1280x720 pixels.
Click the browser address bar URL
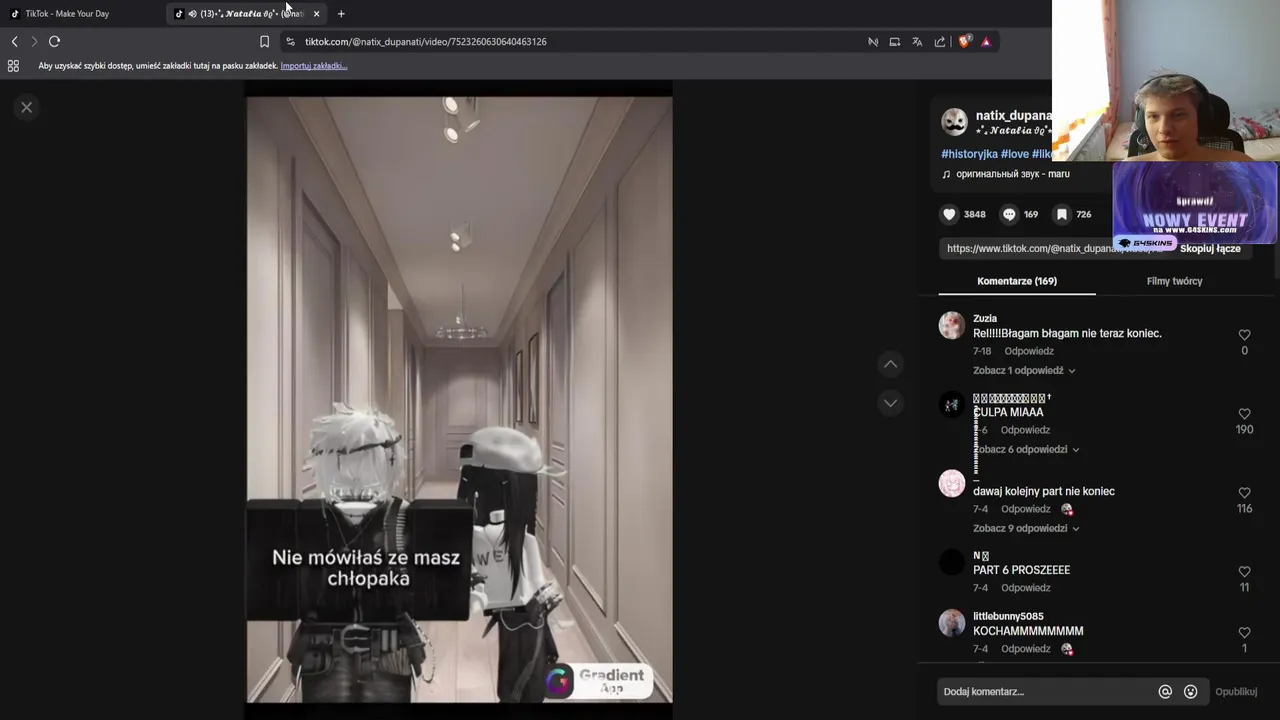[426, 42]
